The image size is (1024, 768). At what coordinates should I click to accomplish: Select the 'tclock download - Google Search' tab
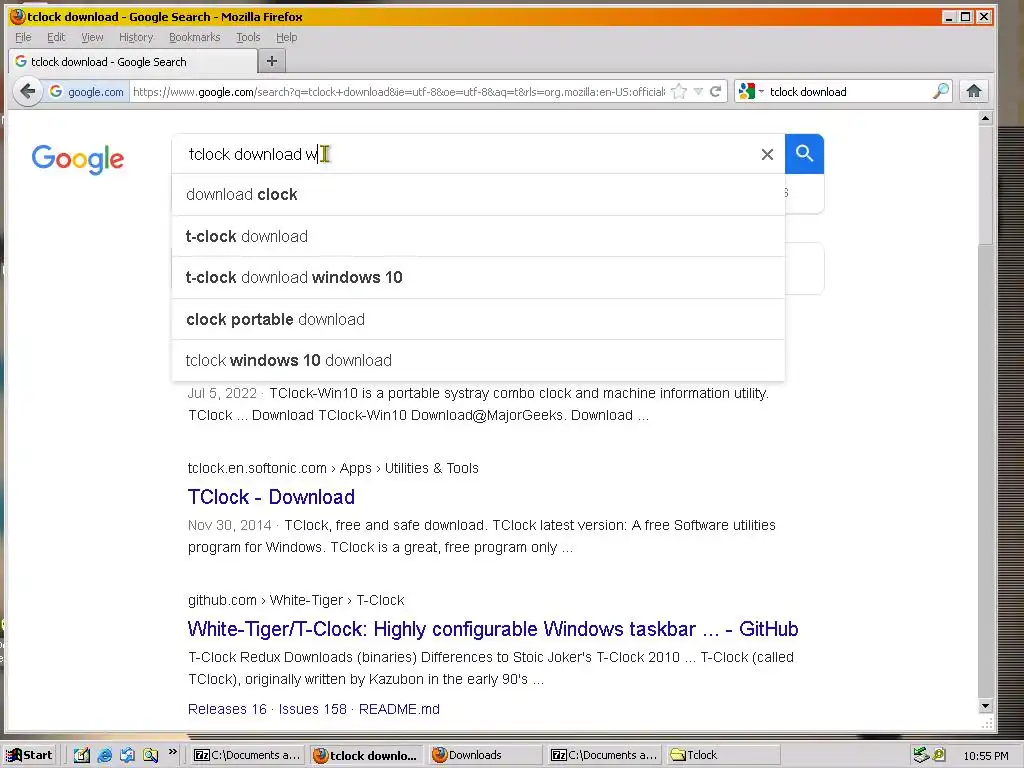pos(133,61)
